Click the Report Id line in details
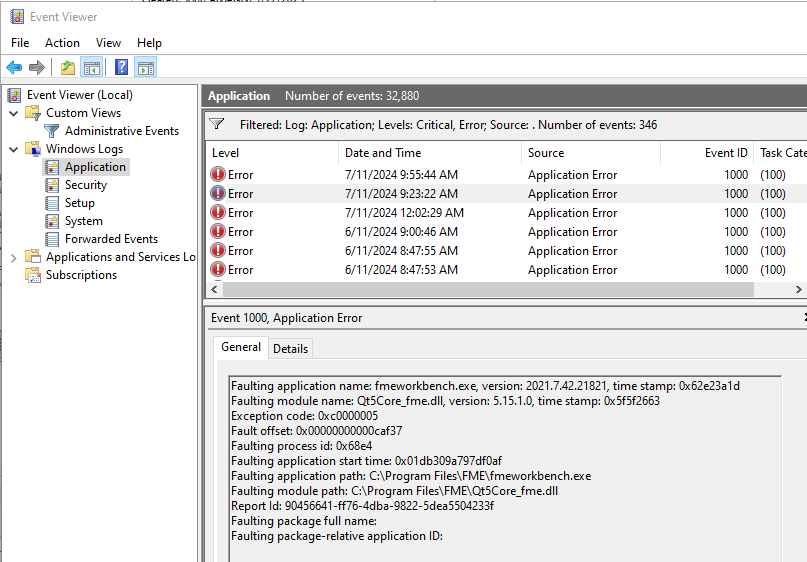Image resolution: width=807 pixels, height=562 pixels. pyautogui.click(x=362, y=505)
